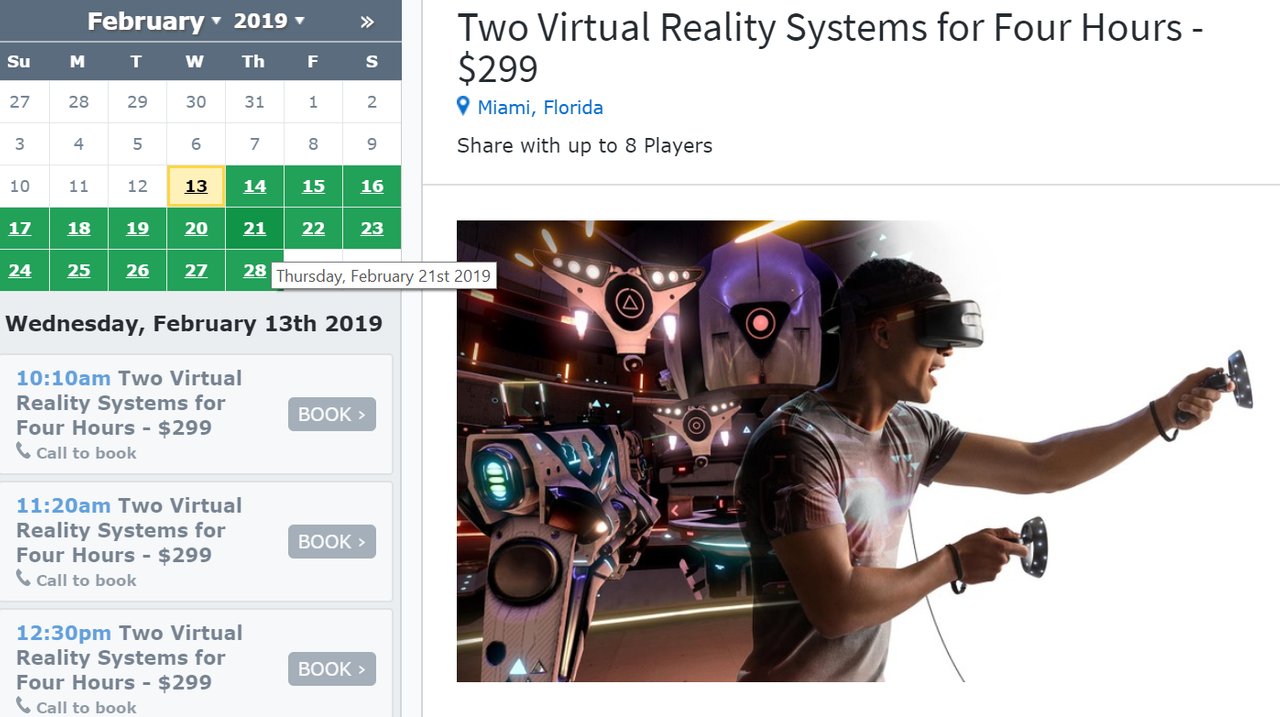Select February 23 on the calendar
1280x717 pixels.
pyautogui.click(x=372, y=228)
